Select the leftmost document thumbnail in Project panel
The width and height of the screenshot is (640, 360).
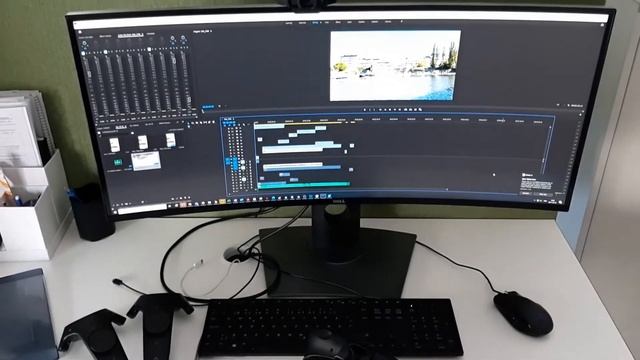tap(115, 144)
